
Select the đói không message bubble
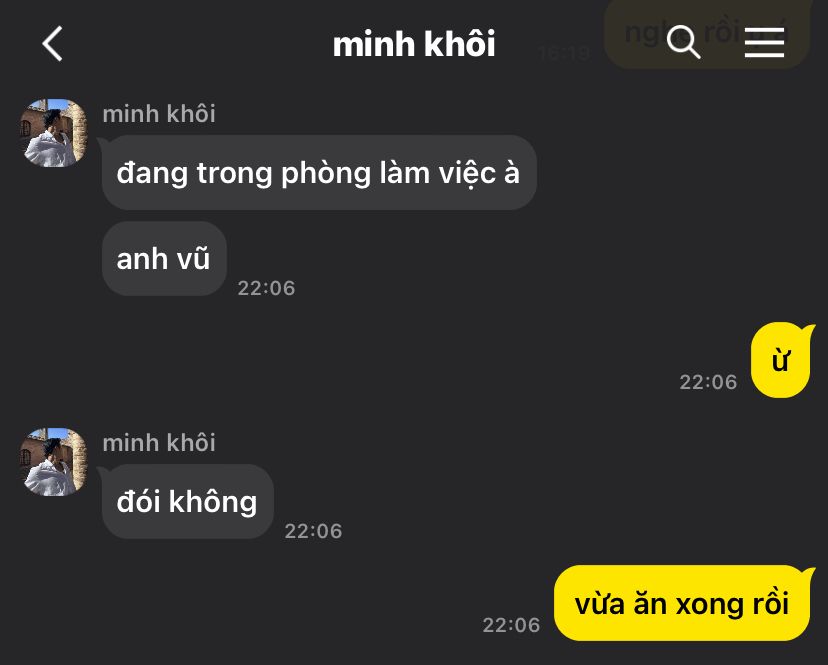tap(187, 501)
